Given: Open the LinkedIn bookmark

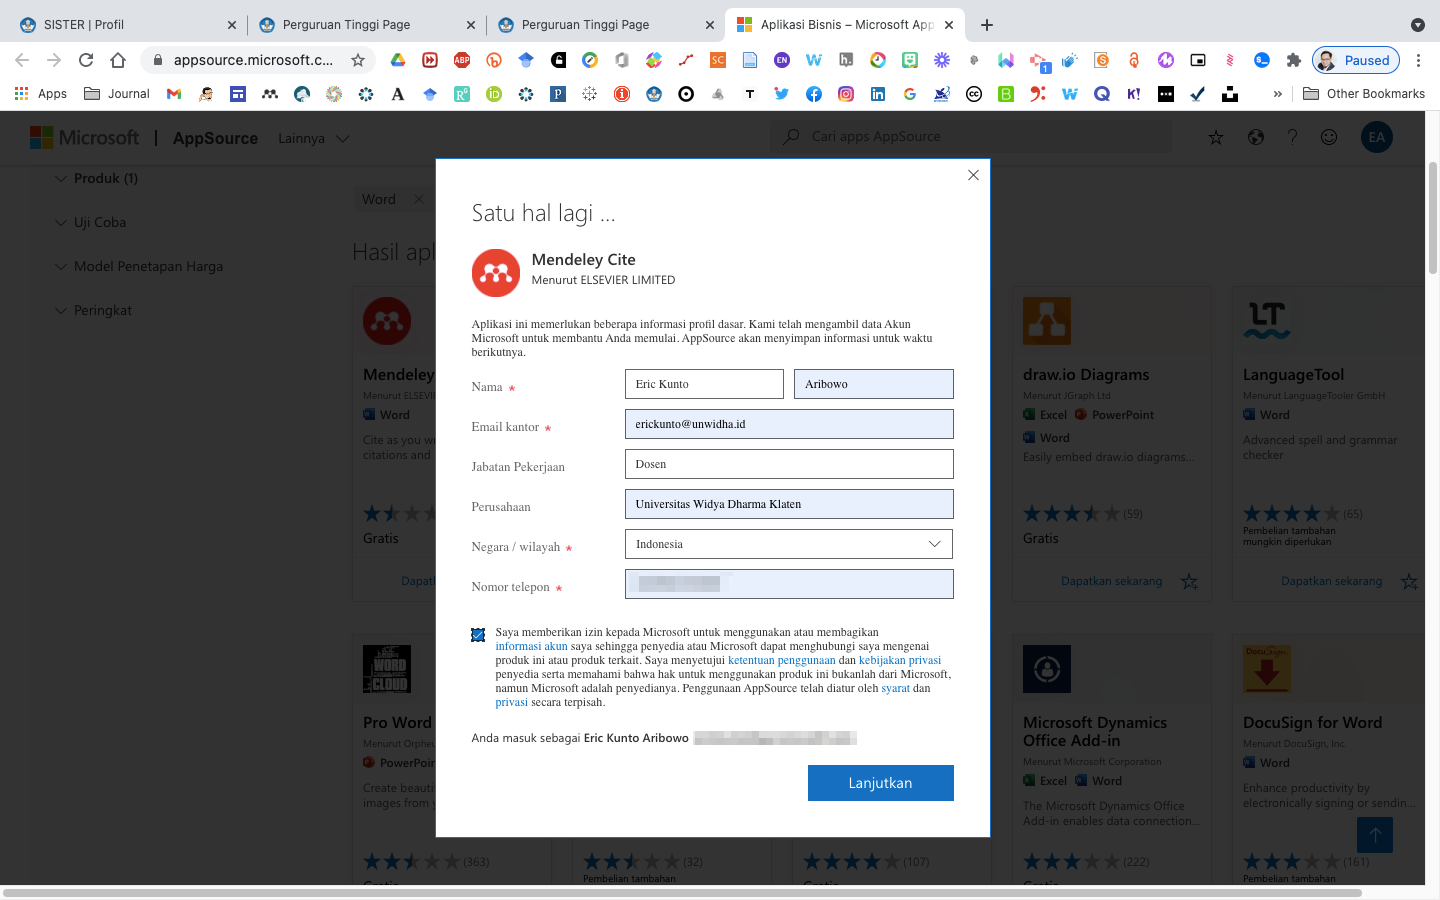Looking at the screenshot, I should [878, 94].
